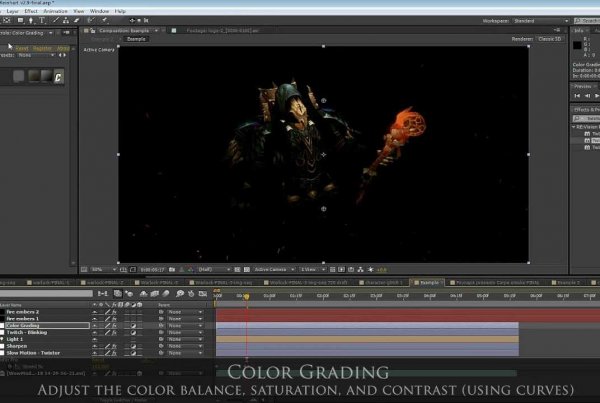Click the Colorista C logo icon
The height and width of the screenshot is (403, 600).
pyautogui.click(x=58, y=77)
